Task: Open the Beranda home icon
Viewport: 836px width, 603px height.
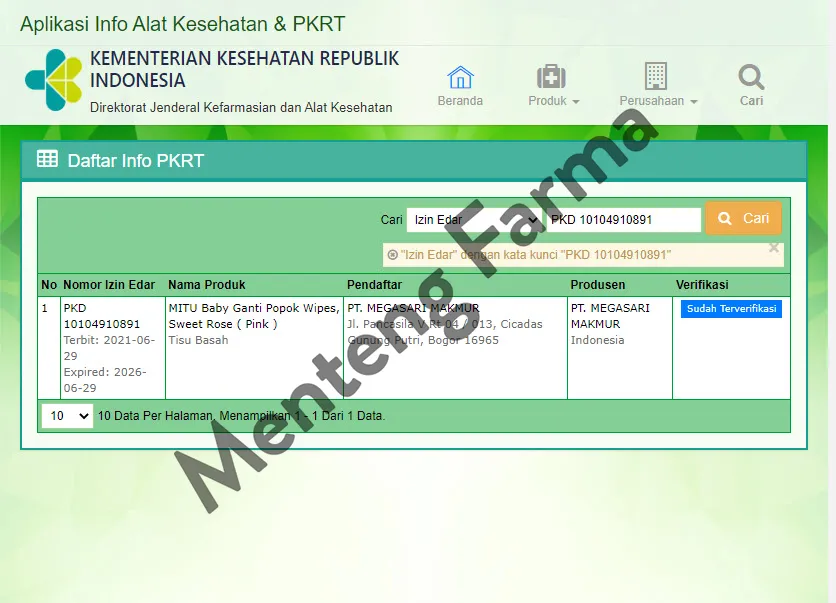Action: [460, 77]
